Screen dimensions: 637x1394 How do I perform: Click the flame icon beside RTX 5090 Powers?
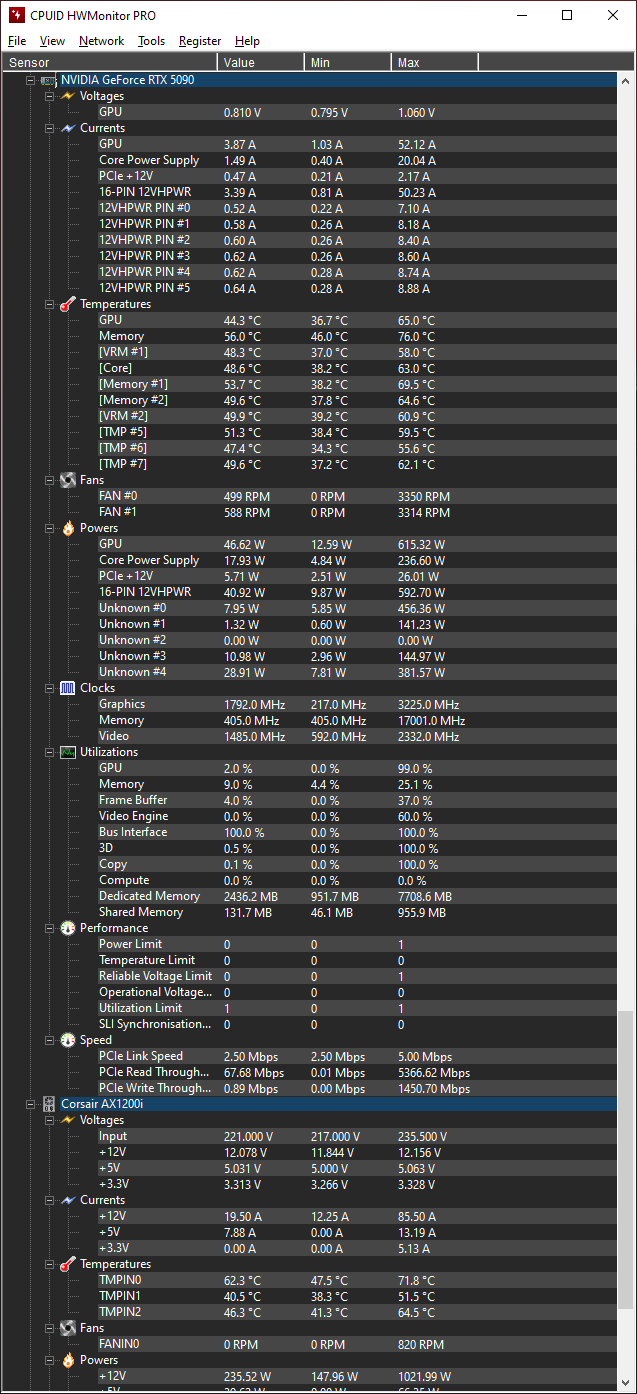tap(68, 528)
